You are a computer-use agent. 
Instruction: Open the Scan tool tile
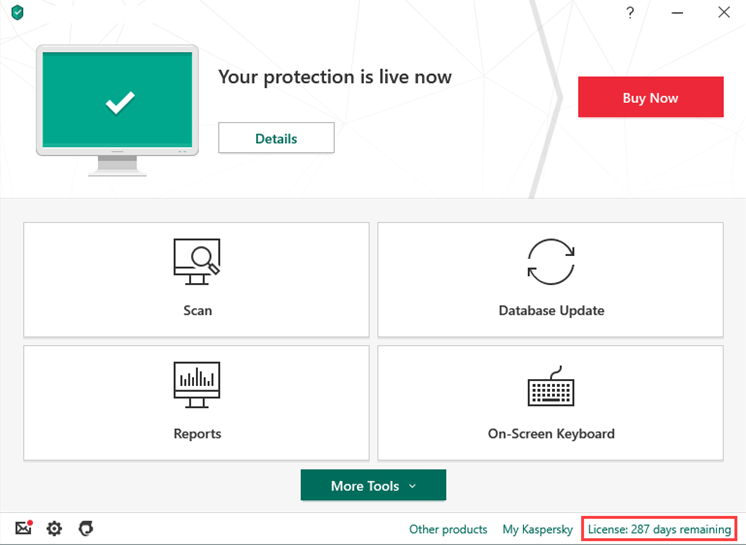[x=196, y=279]
